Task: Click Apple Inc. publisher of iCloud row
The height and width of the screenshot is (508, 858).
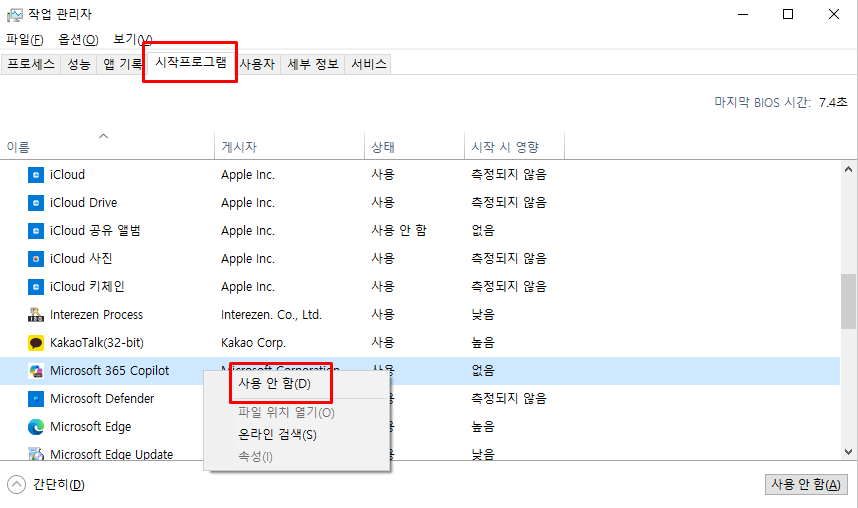Action: coord(248,175)
